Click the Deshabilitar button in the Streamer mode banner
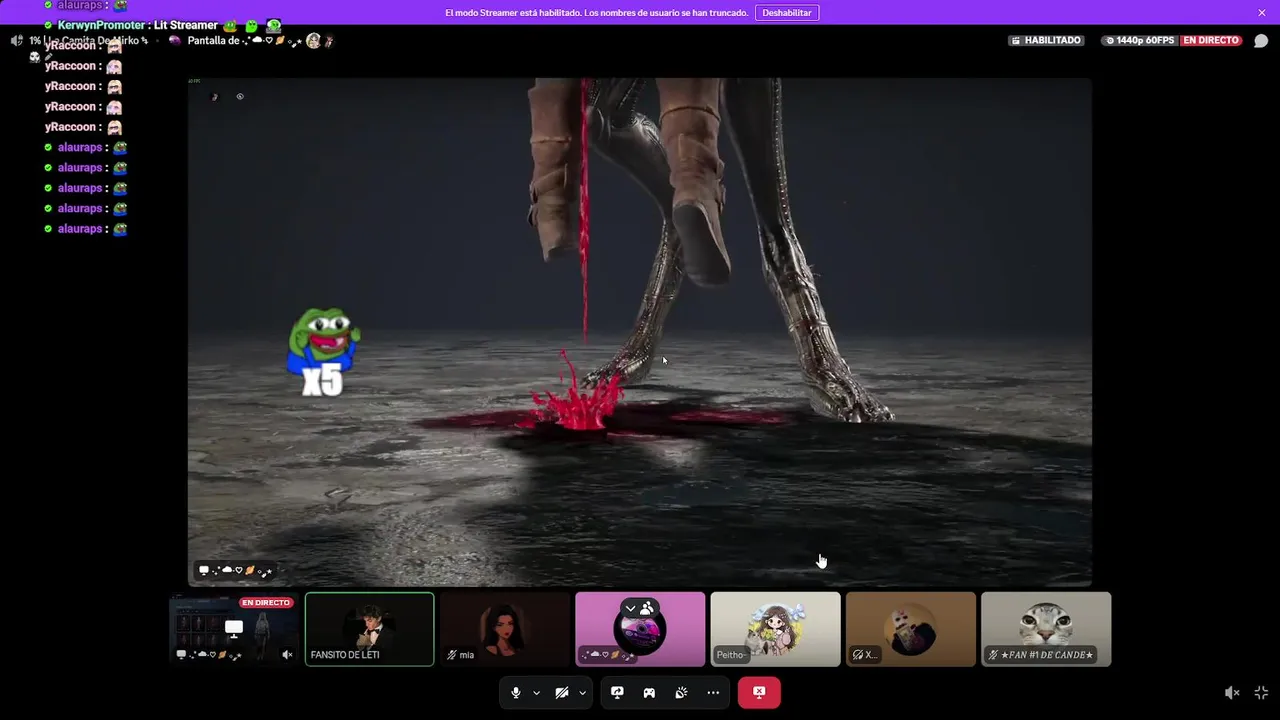Viewport: 1280px width, 720px height. 787,13
